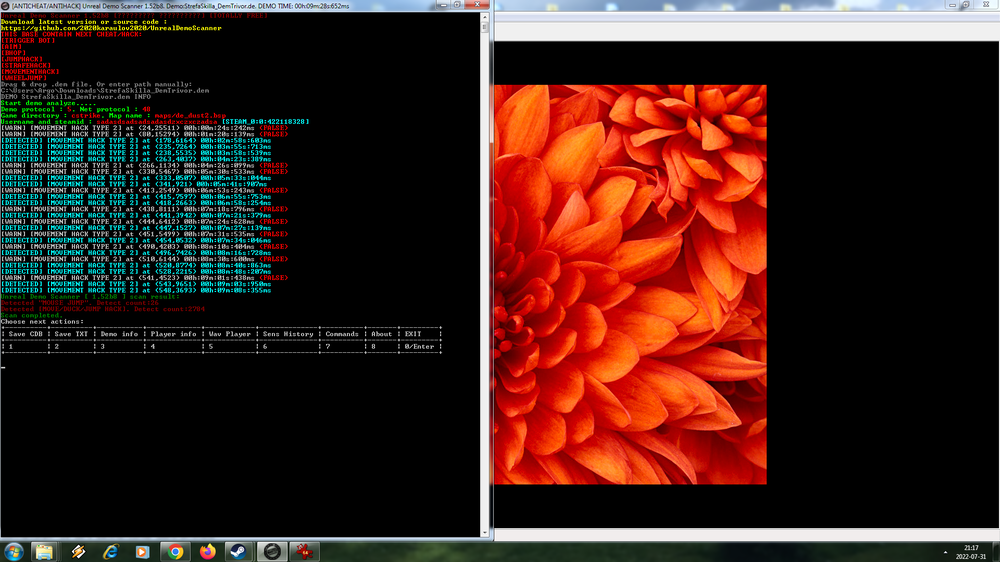This screenshot has height=562, width=1000.
Task: Click the 'Demo info' action cell
Action: click(119, 334)
